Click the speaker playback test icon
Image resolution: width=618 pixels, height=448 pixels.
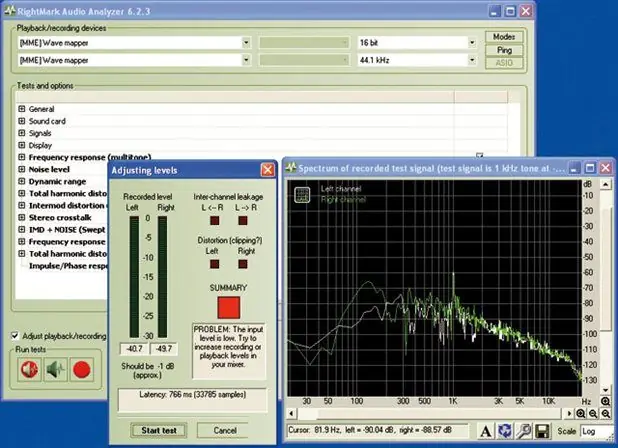point(30,370)
